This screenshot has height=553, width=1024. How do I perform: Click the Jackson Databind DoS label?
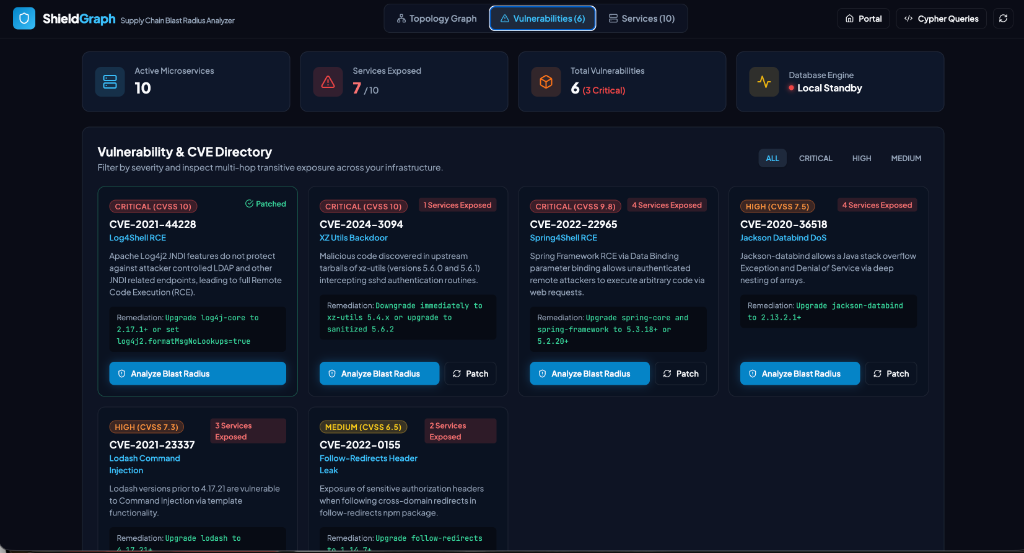(783, 238)
